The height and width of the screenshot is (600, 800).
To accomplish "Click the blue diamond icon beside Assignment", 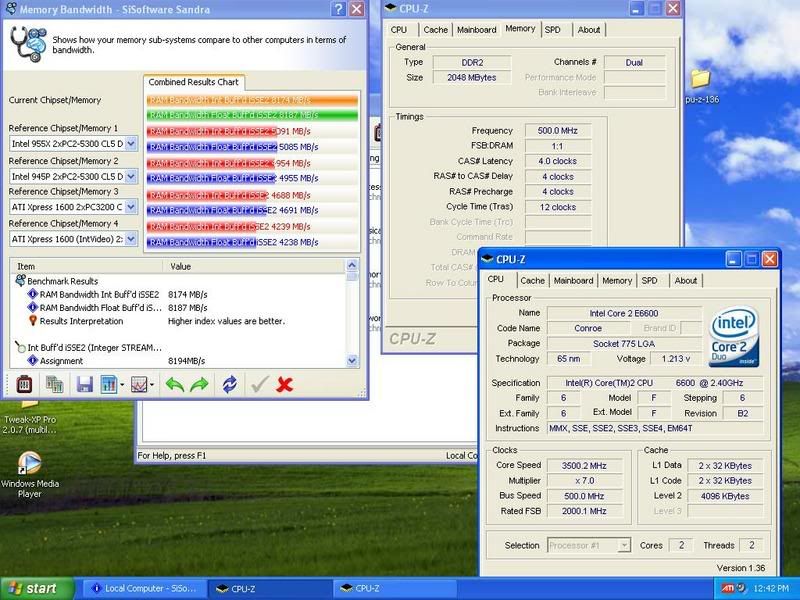I will point(33,360).
